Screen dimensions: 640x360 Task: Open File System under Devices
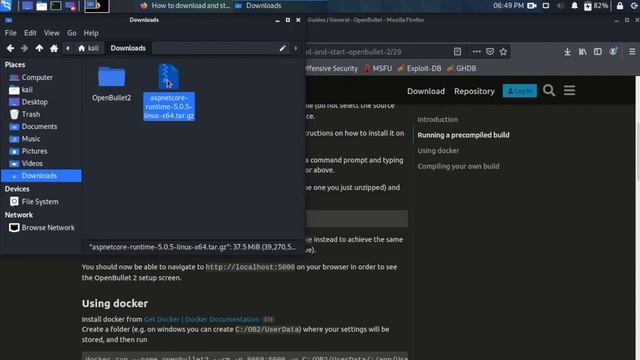[41, 201]
